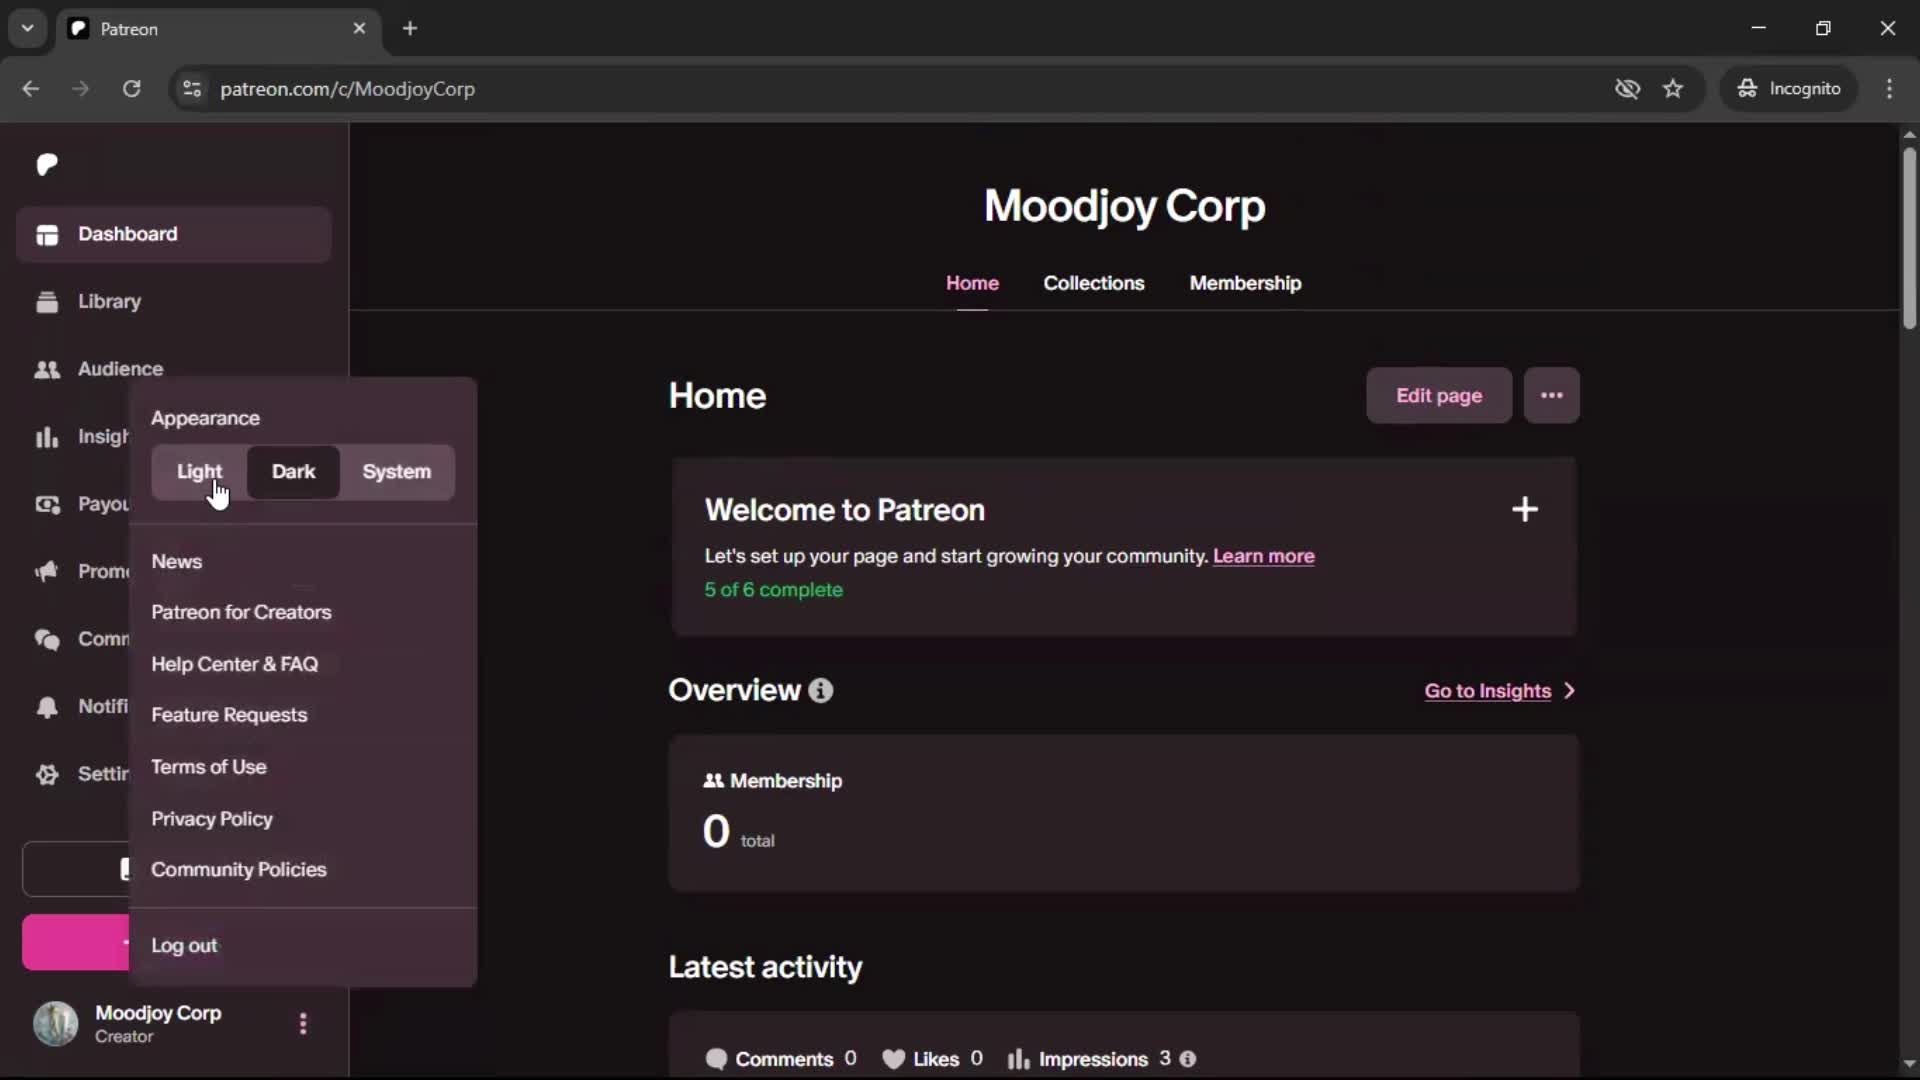Click the Moodjoy Corp profile avatar
The image size is (1920, 1080).
coord(55,1023)
